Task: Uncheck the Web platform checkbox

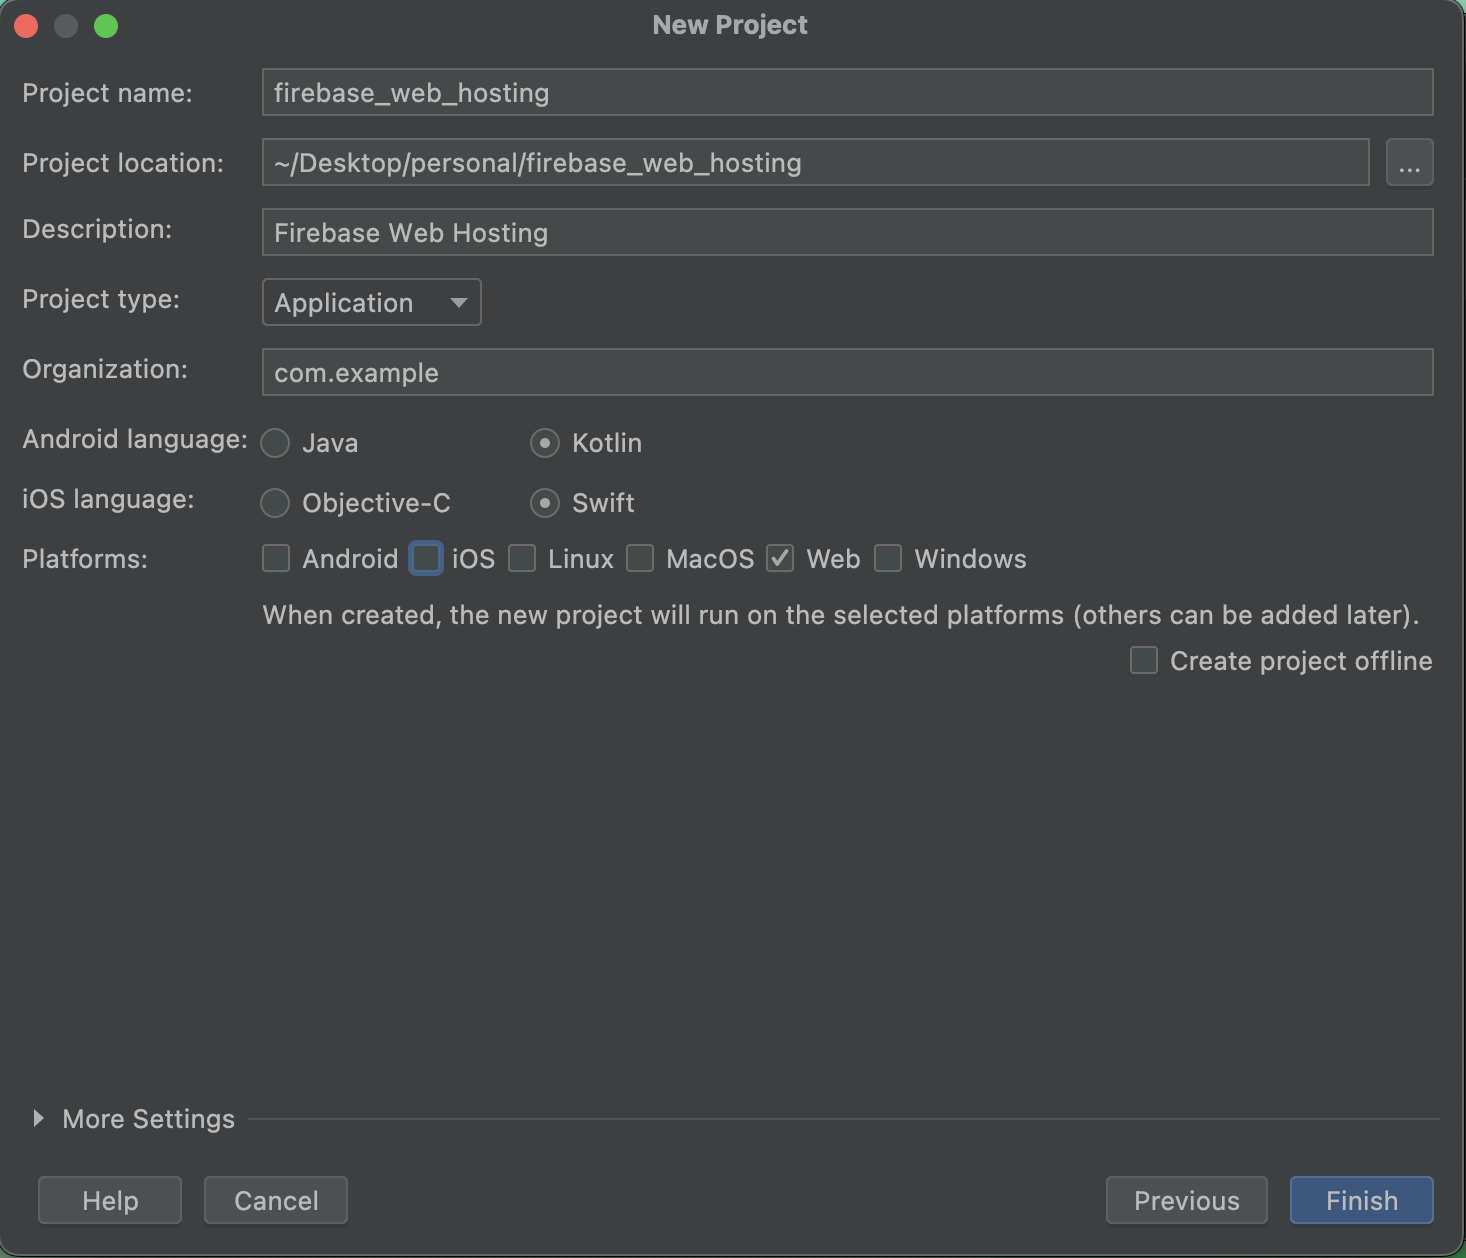Action: tap(780, 558)
